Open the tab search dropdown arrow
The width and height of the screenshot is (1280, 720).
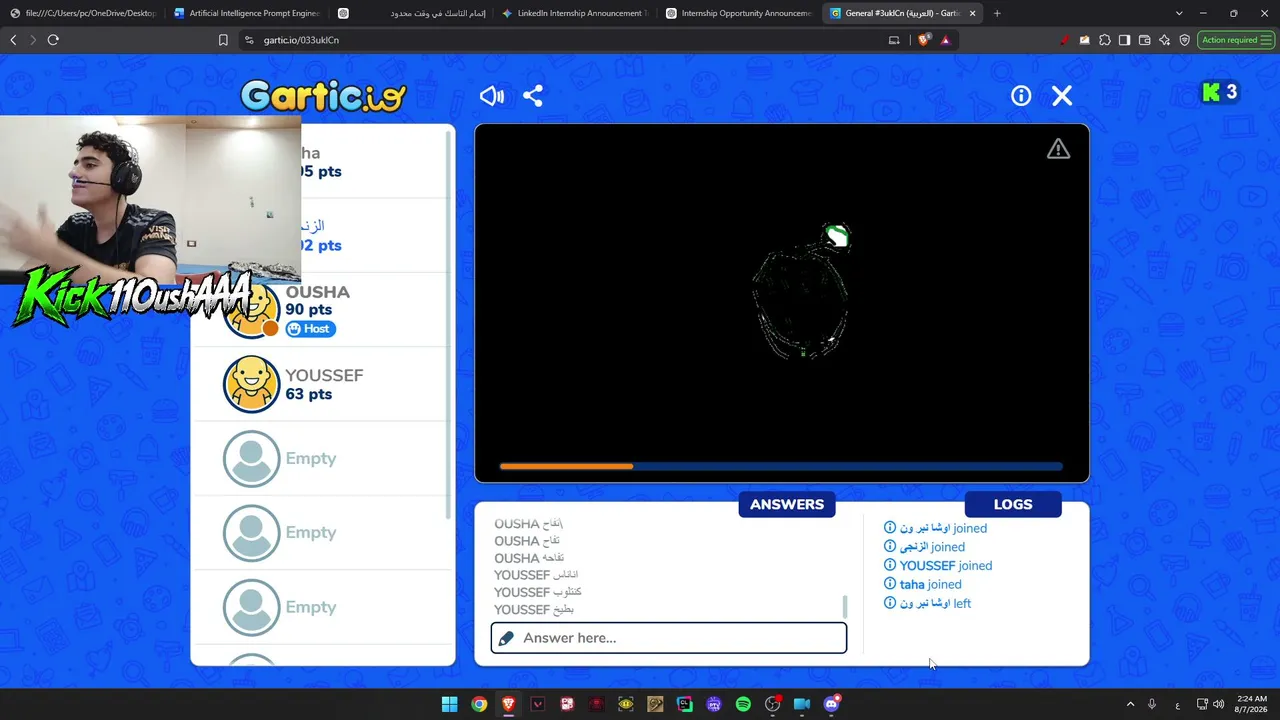pyautogui.click(x=1179, y=13)
